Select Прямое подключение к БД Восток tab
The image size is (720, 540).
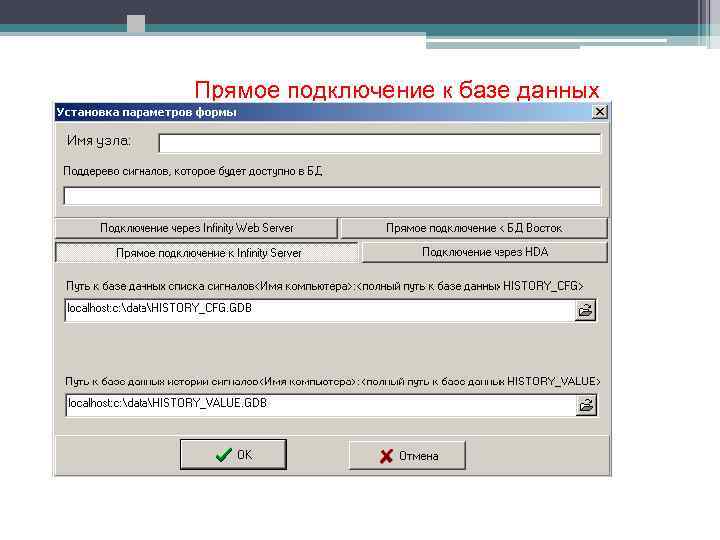pyautogui.click(x=474, y=228)
